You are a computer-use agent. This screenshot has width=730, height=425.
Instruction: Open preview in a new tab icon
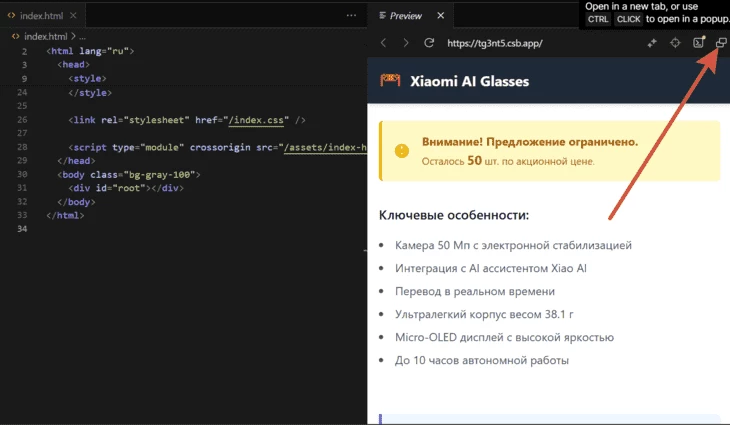(721, 43)
